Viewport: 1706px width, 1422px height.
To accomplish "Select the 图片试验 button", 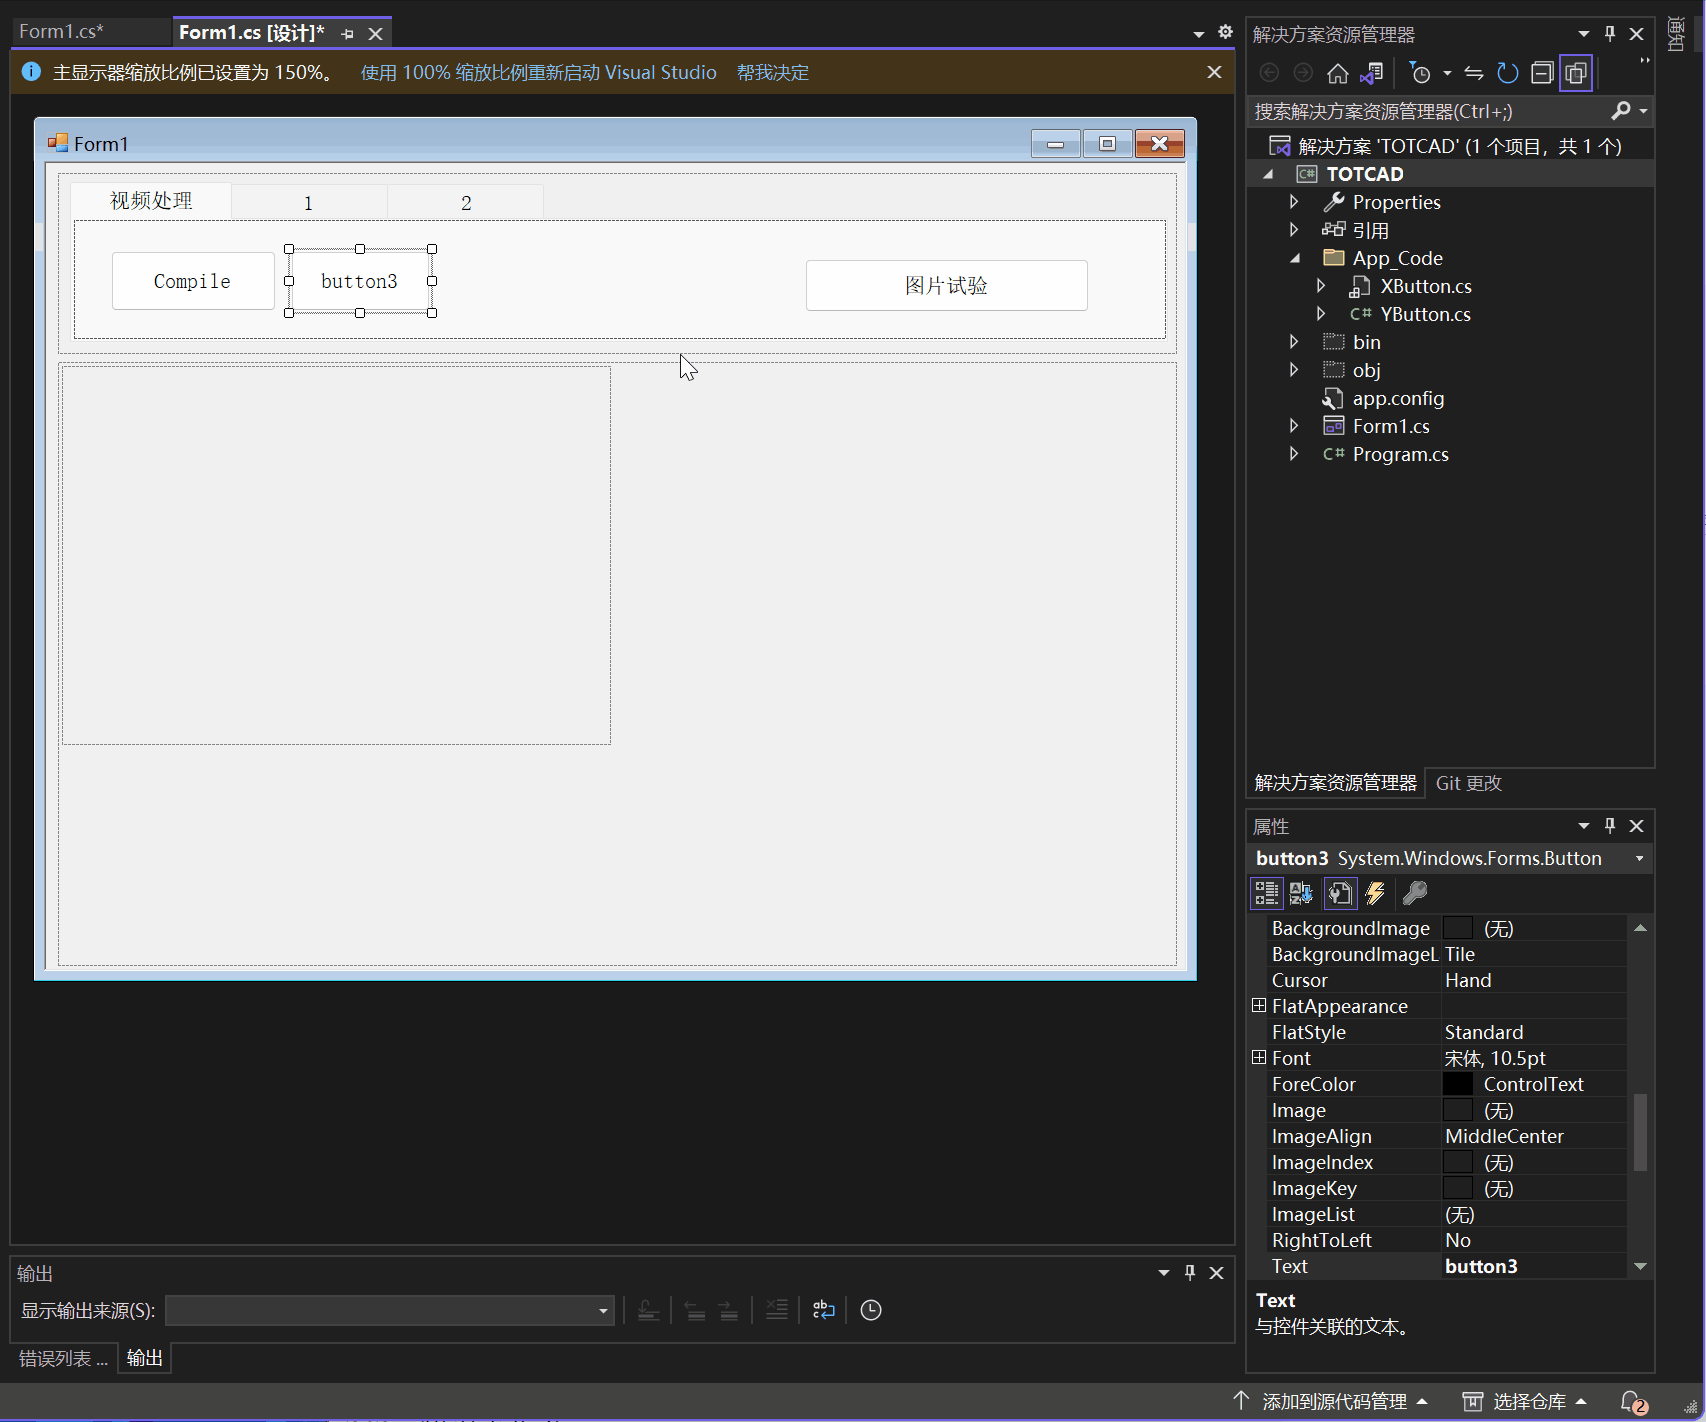I will [946, 286].
